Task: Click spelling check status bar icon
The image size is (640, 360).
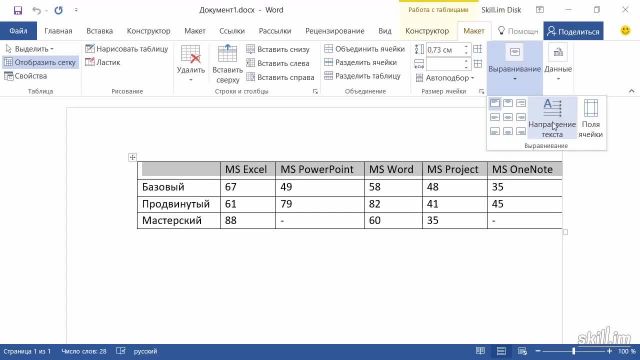Action: click(x=120, y=351)
